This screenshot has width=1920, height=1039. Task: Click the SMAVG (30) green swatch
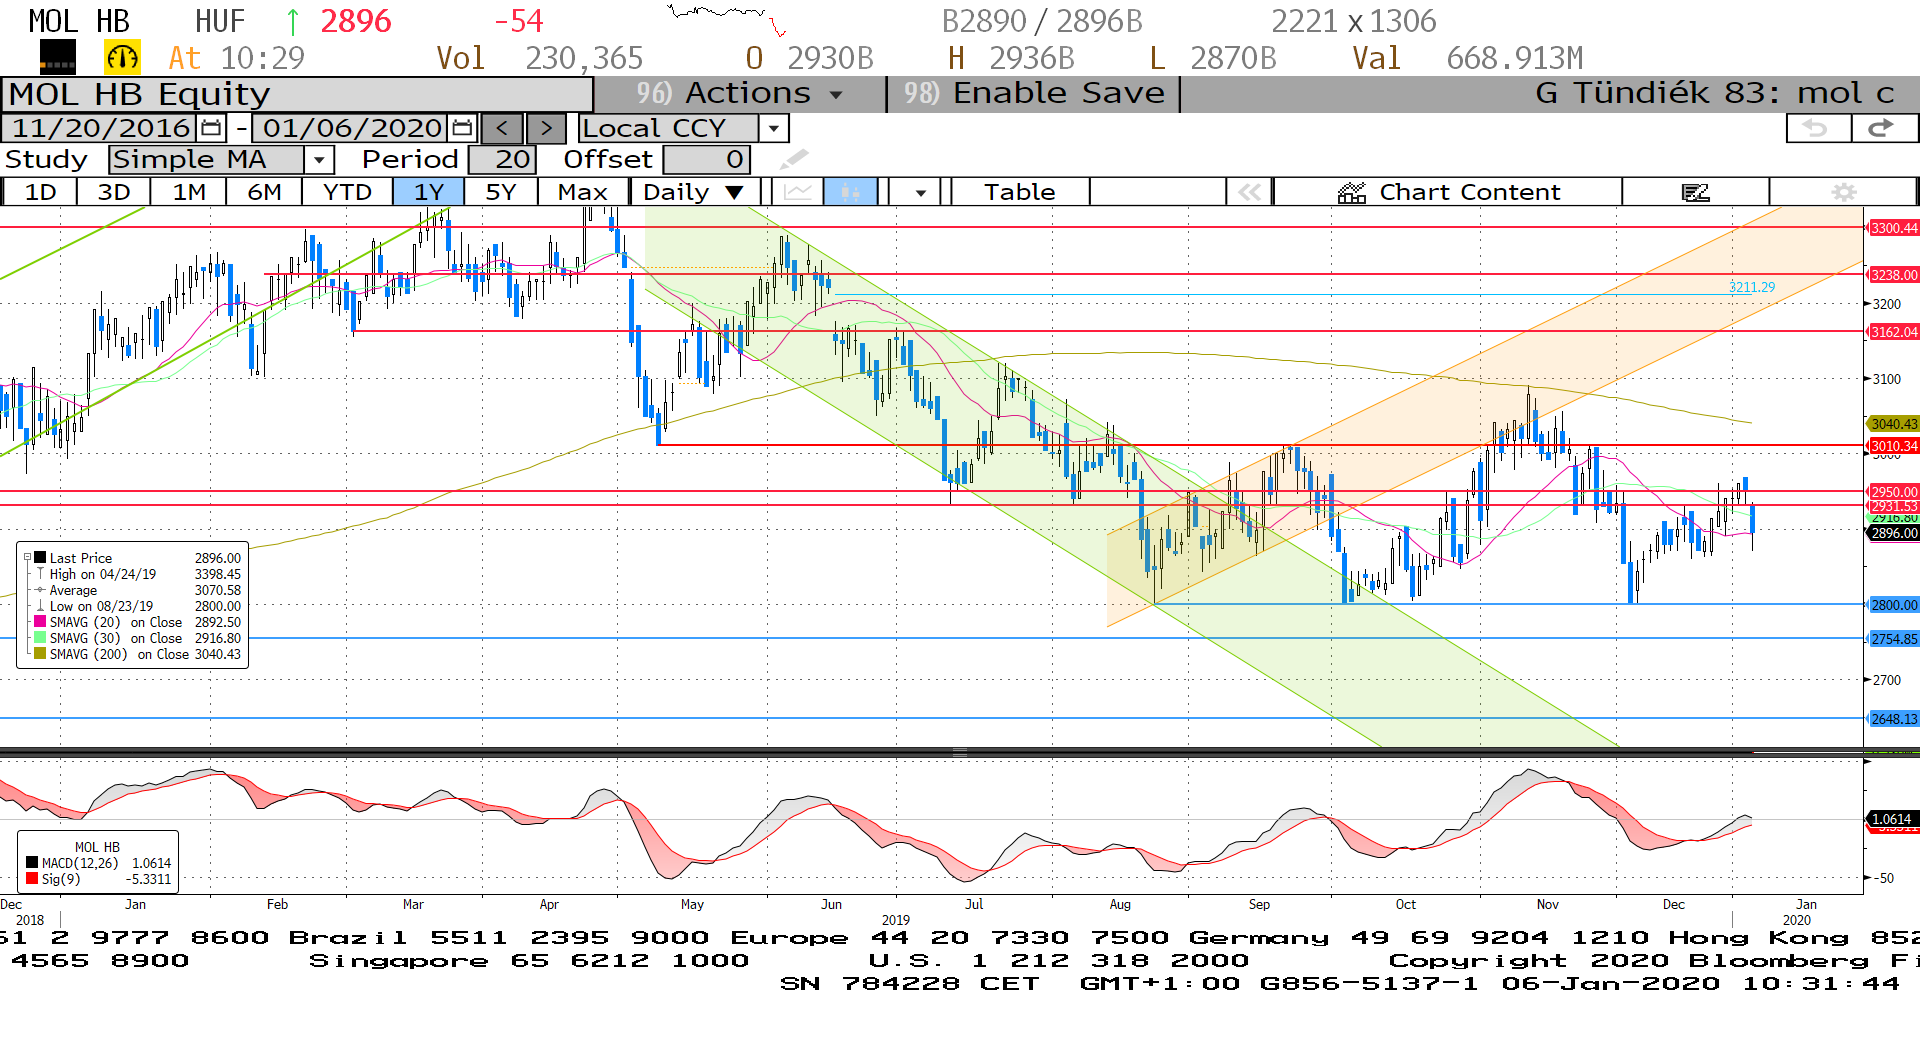coord(40,638)
